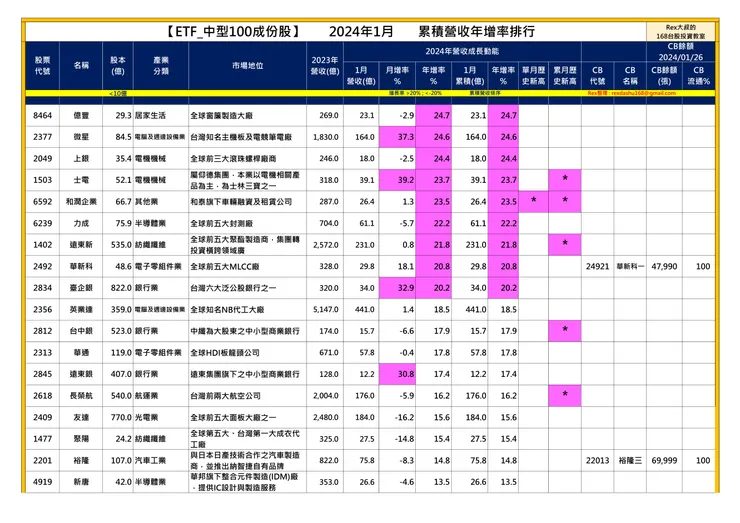Viewport: 740px width, 523px height.
Task: Click stock code 1477
Action: tap(42, 439)
